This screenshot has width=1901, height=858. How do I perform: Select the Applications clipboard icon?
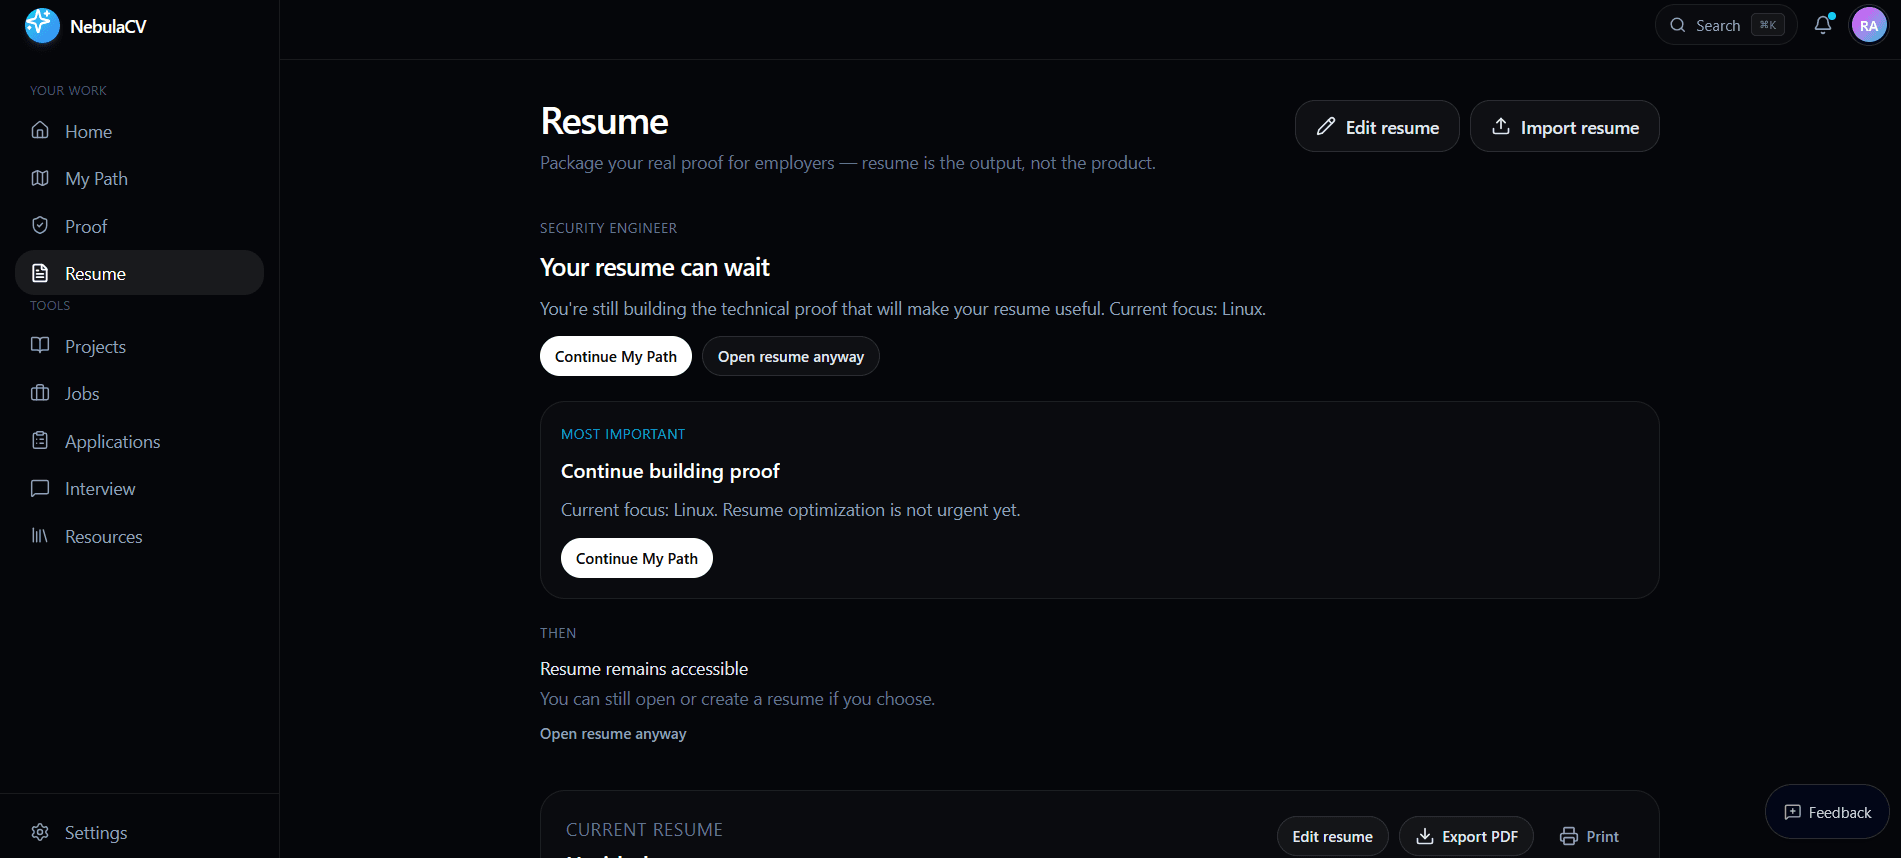[40, 441]
